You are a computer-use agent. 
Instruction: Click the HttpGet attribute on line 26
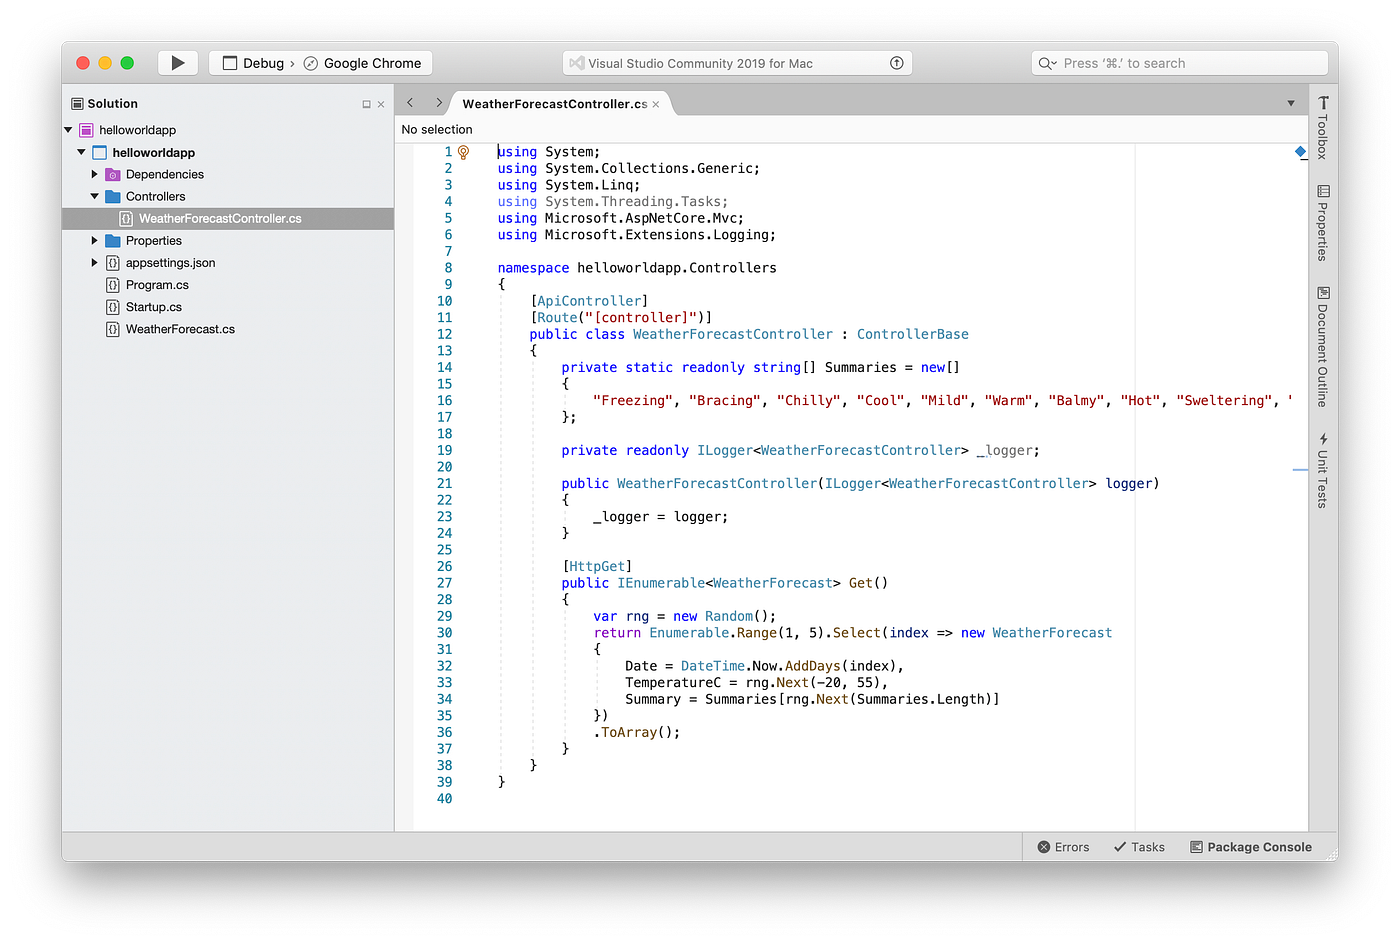(x=597, y=566)
